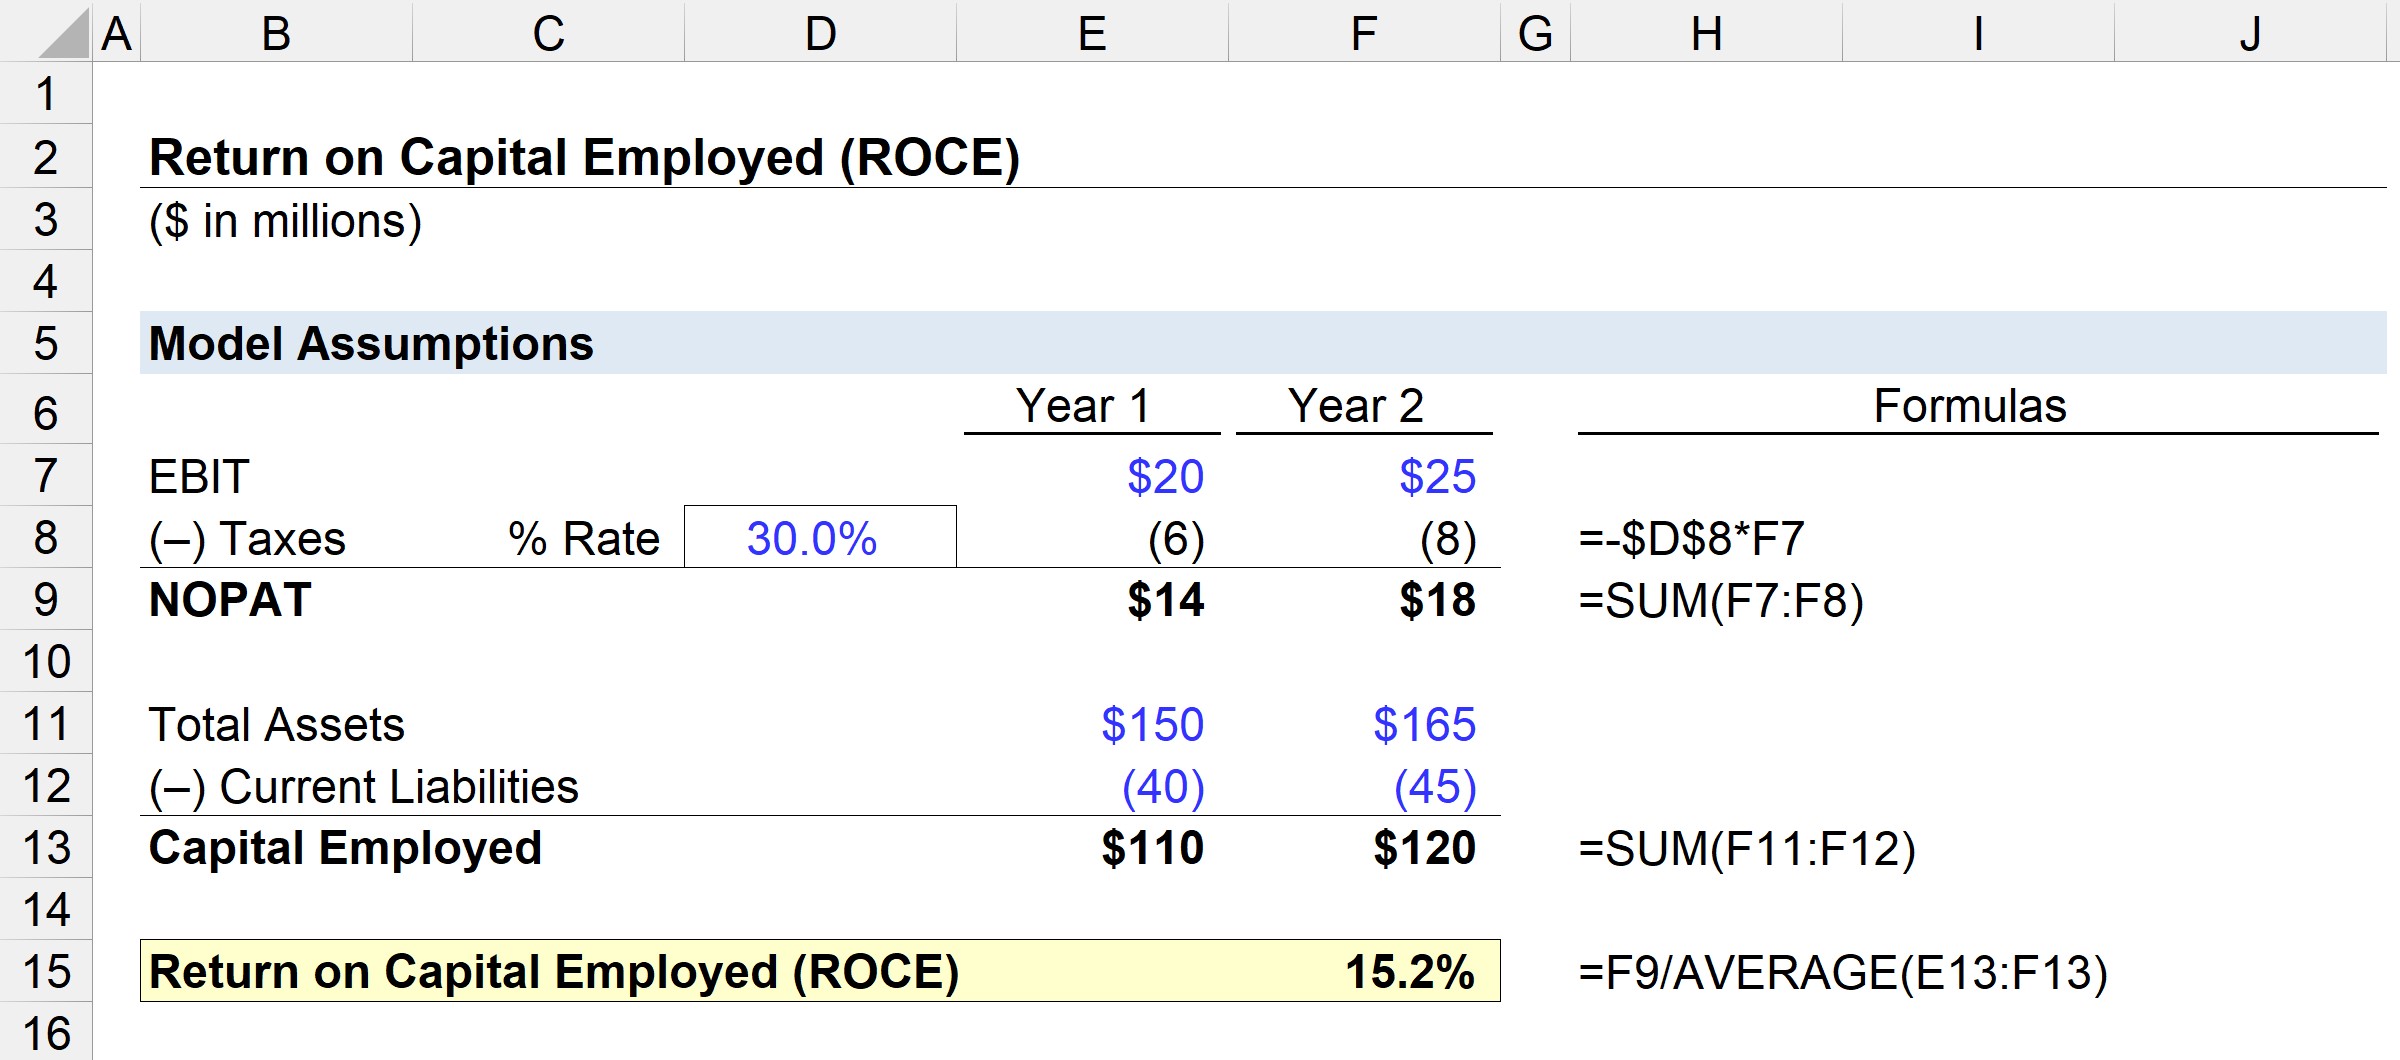Select the Formulas heading cell
The image size is (2400, 1060).
[1969, 407]
